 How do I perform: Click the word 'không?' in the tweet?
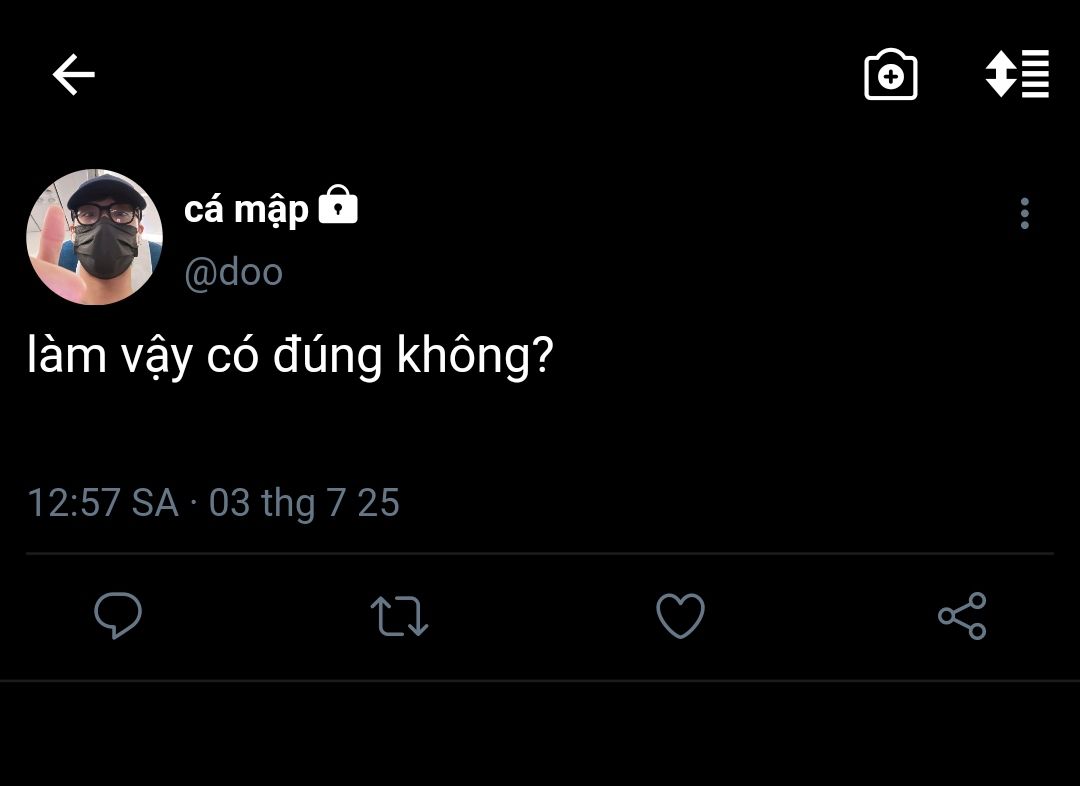point(475,357)
